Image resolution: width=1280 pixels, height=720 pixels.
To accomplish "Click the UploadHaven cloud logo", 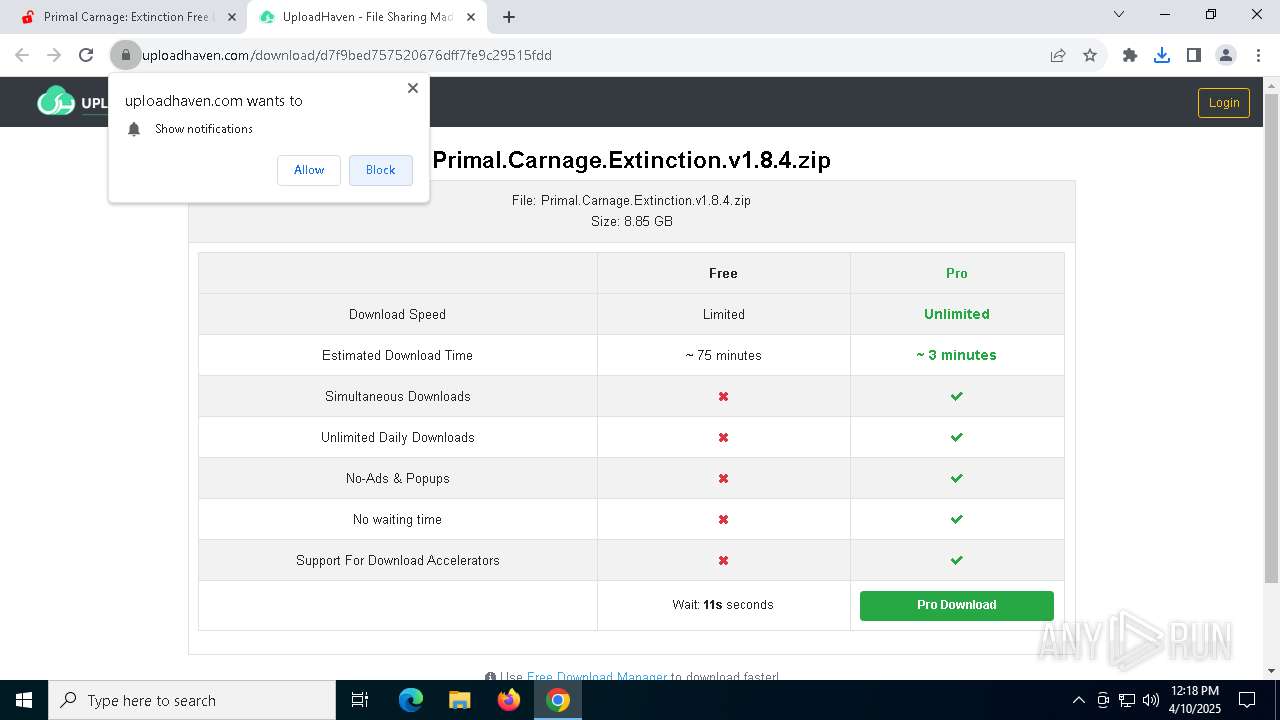I will (x=56, y=101).
